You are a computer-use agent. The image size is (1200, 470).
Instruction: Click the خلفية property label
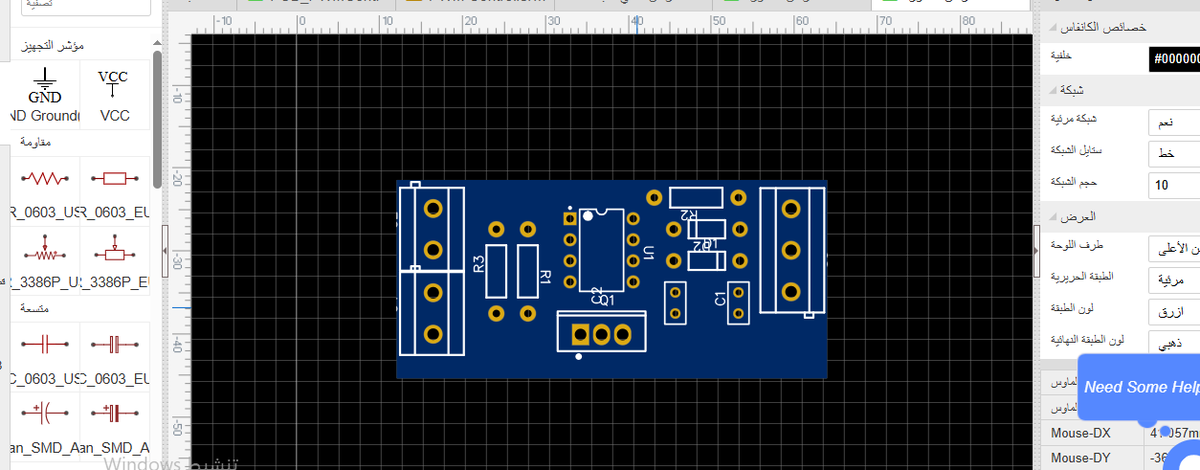(1062, 58)
